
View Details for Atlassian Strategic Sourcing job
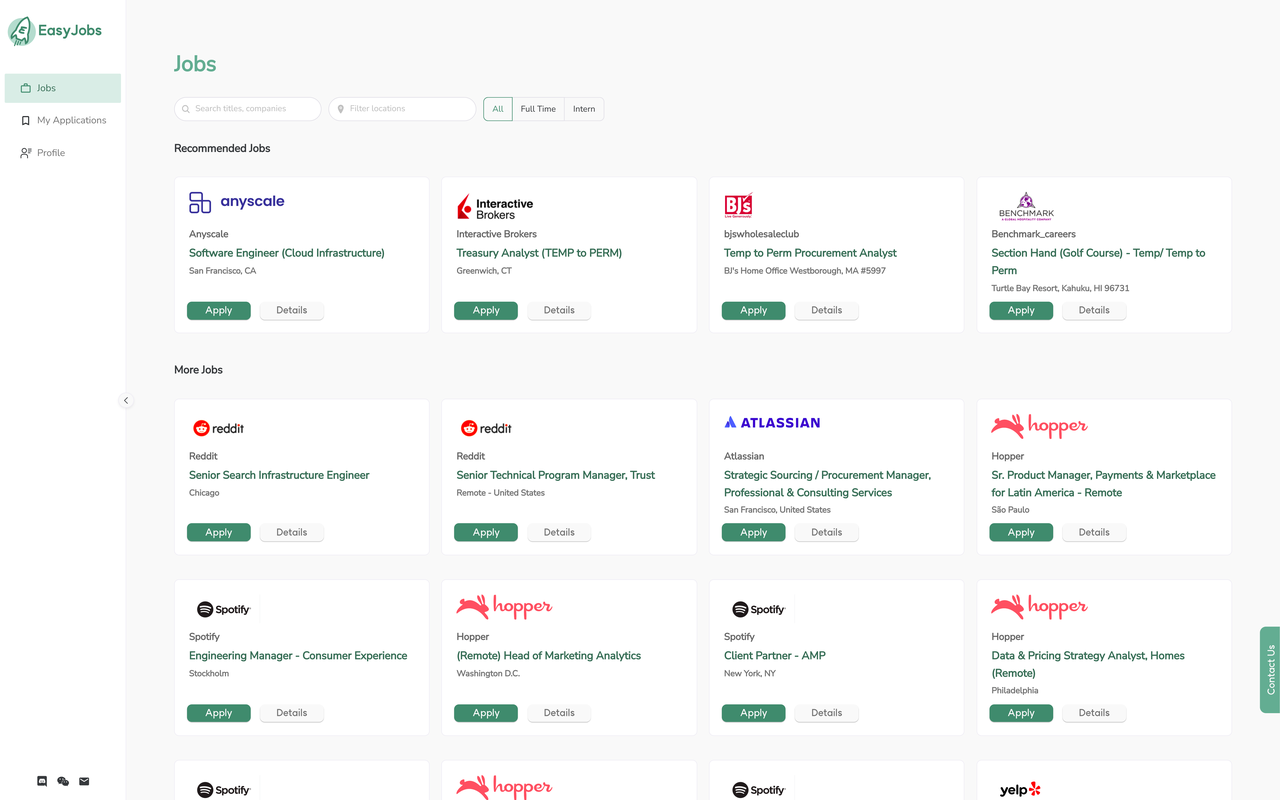tap(827, 533)
